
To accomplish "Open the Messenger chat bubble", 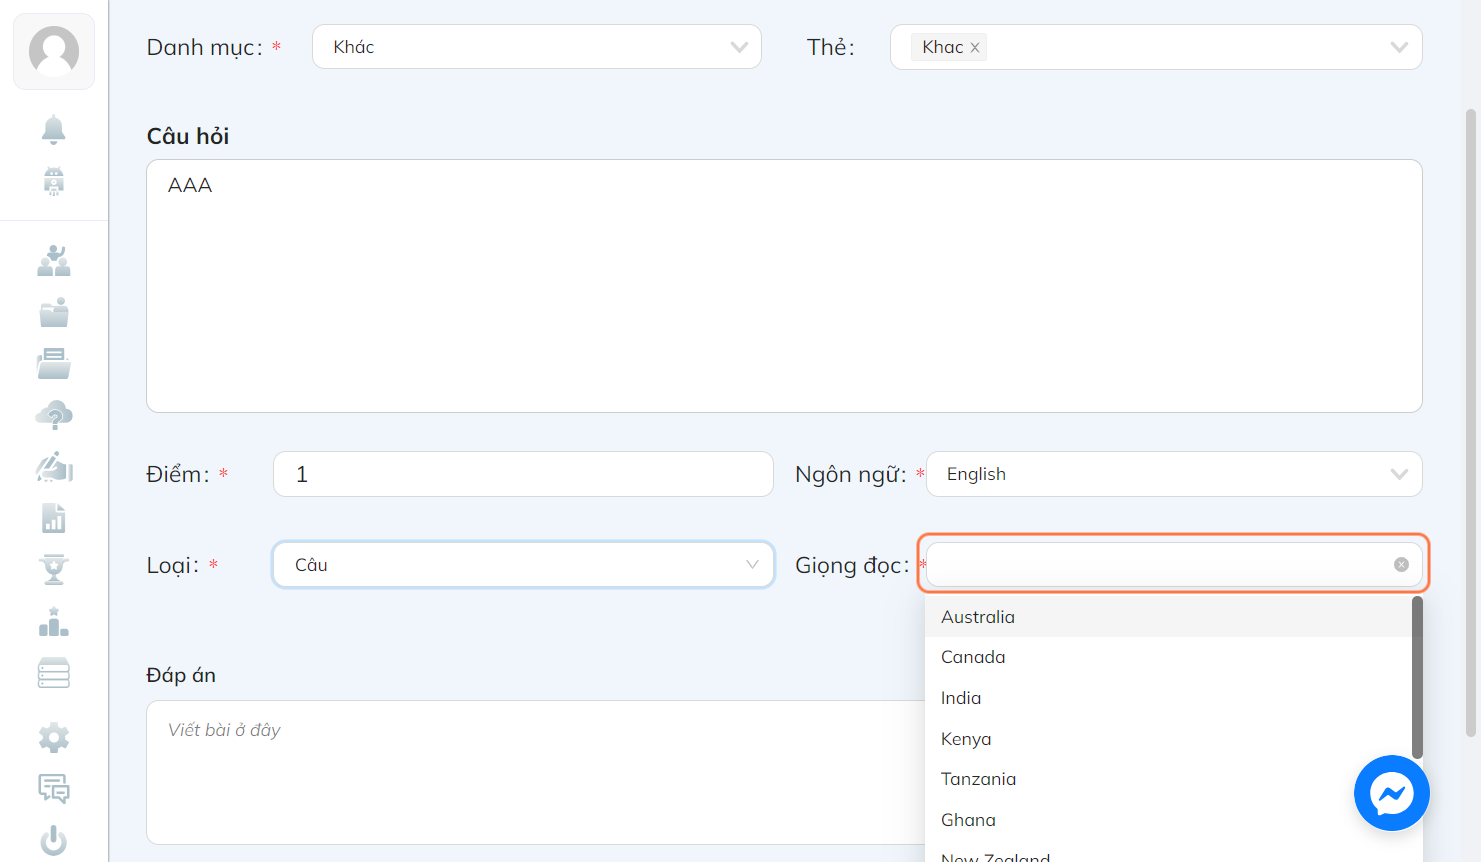I will 1391,793.
